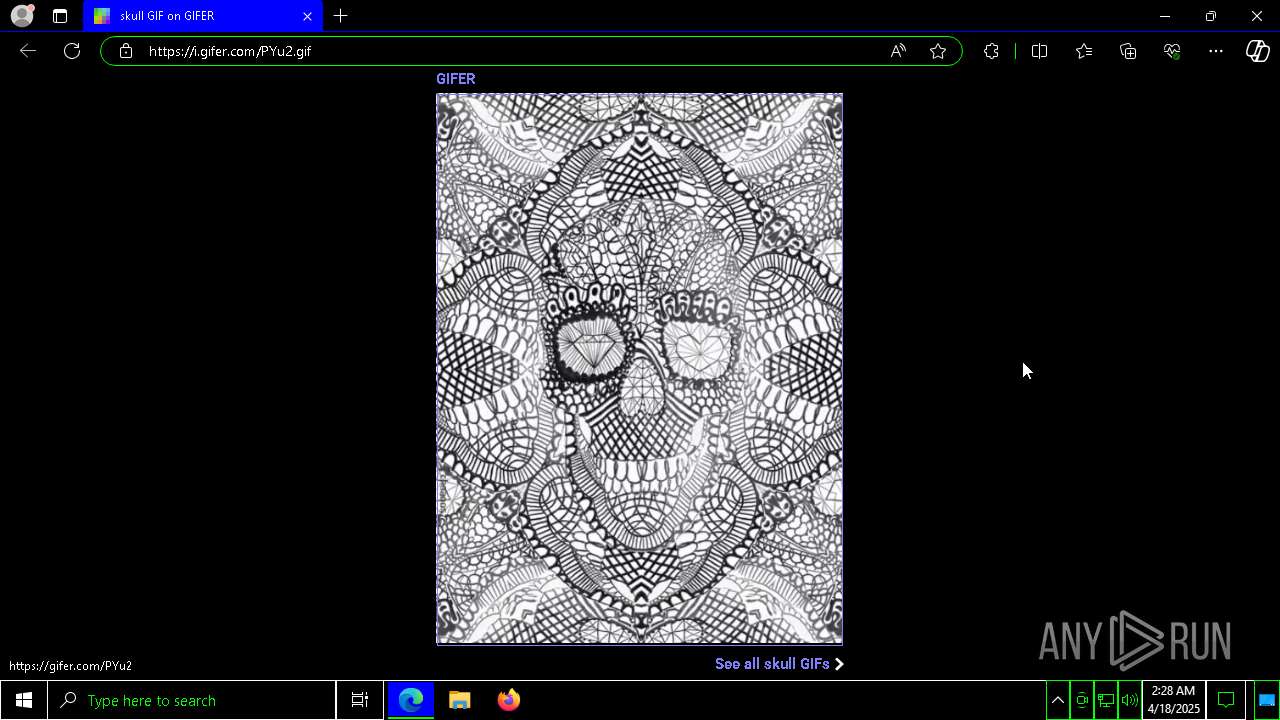View site information lock icon

(x=125, y=51)
